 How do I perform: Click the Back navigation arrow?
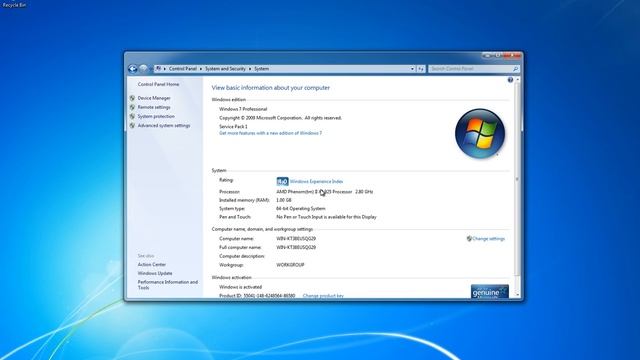point(132,69)
